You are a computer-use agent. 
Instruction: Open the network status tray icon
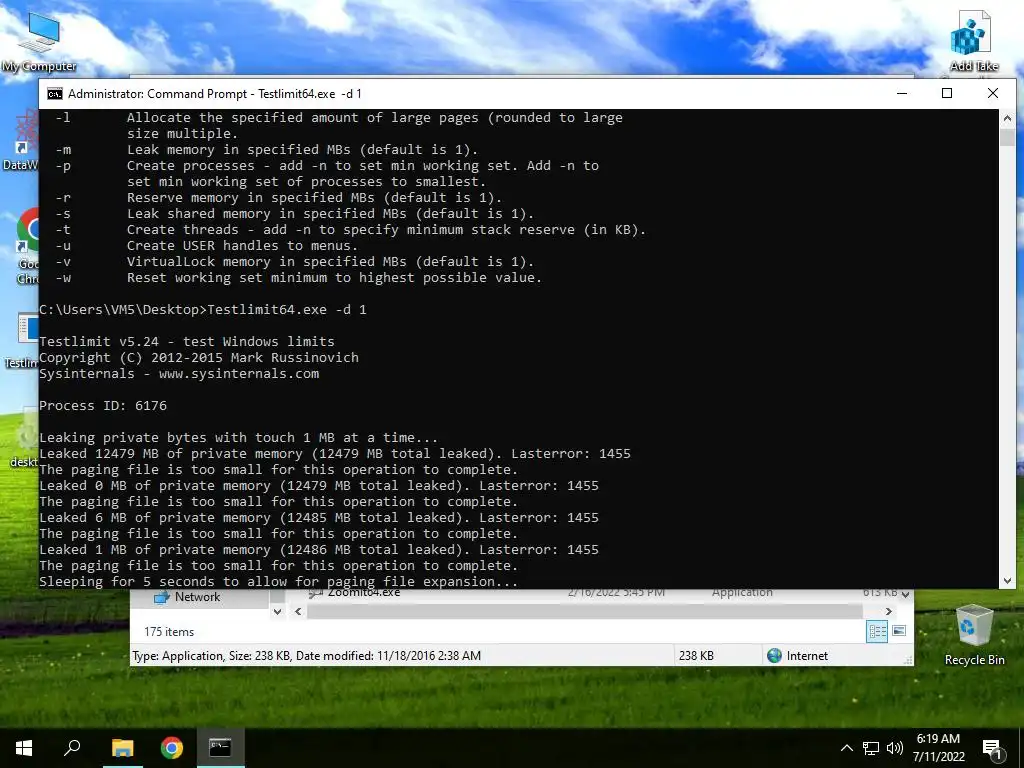coord(871,748)
